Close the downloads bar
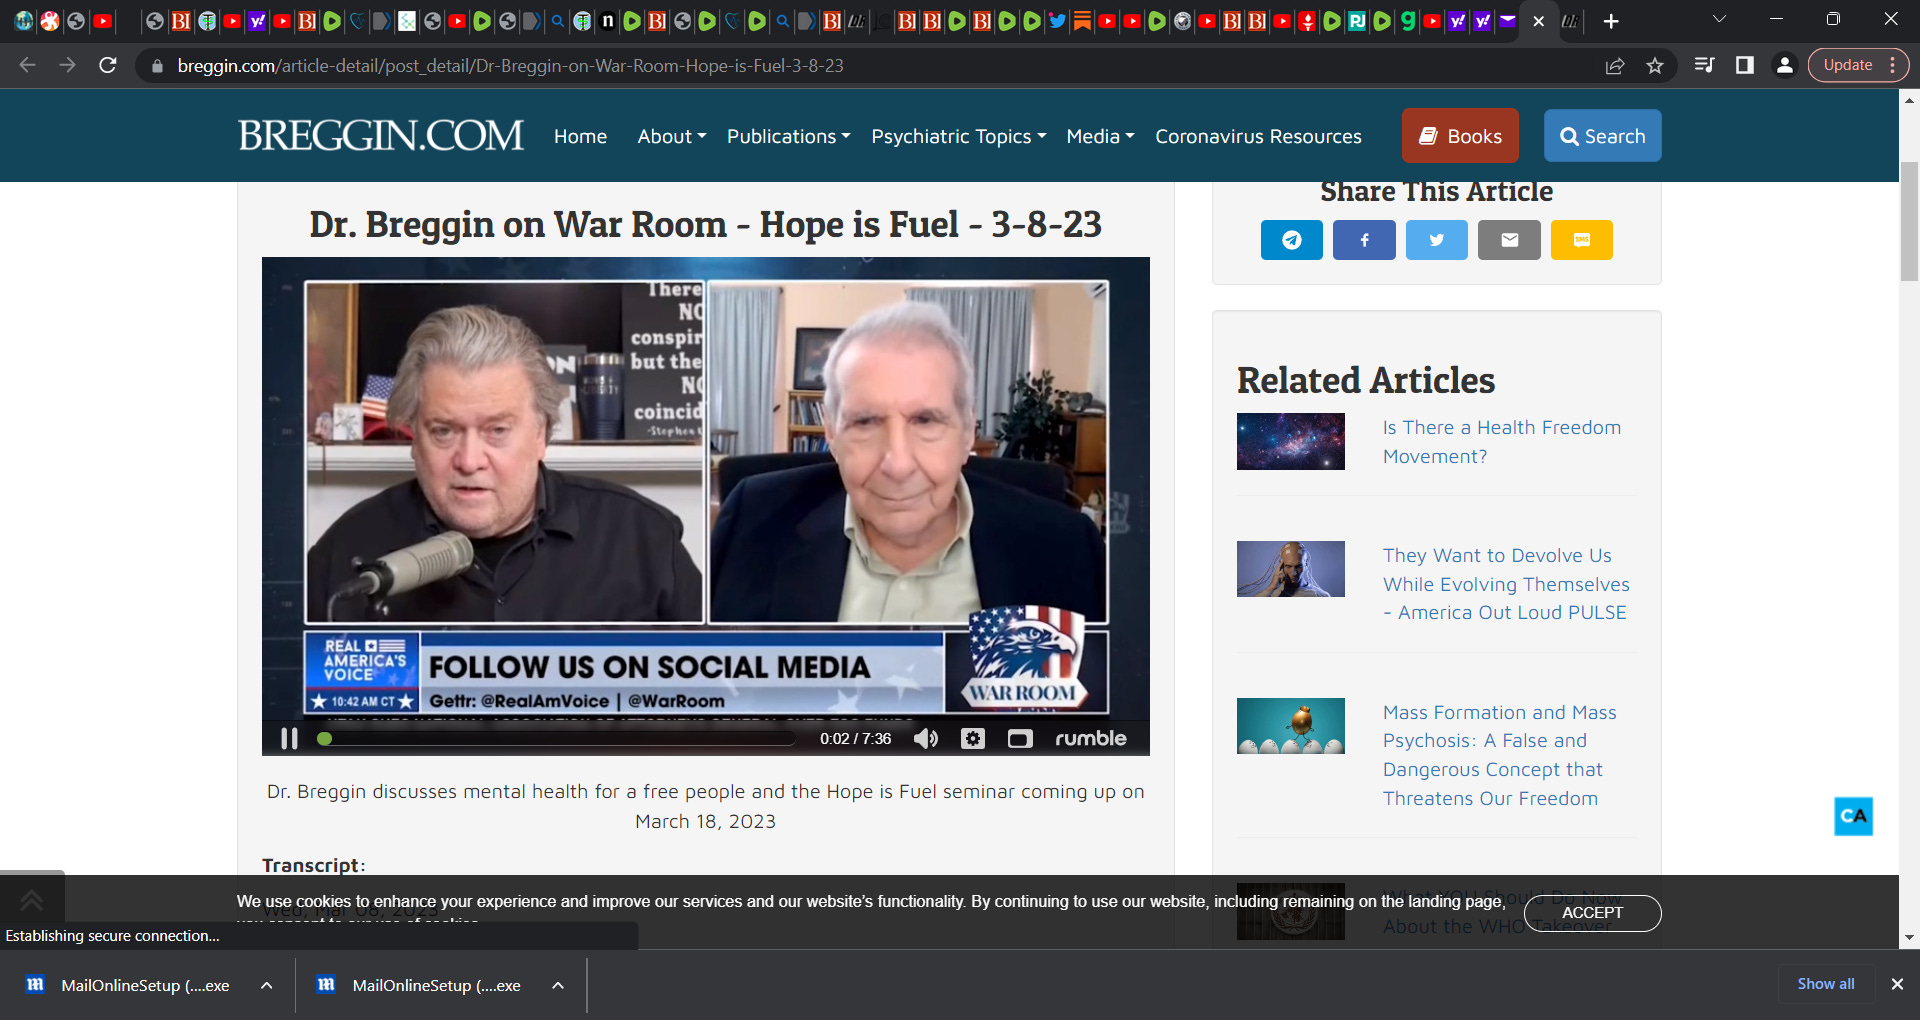The image size is (1920, 1020). tap(1897, 984)
